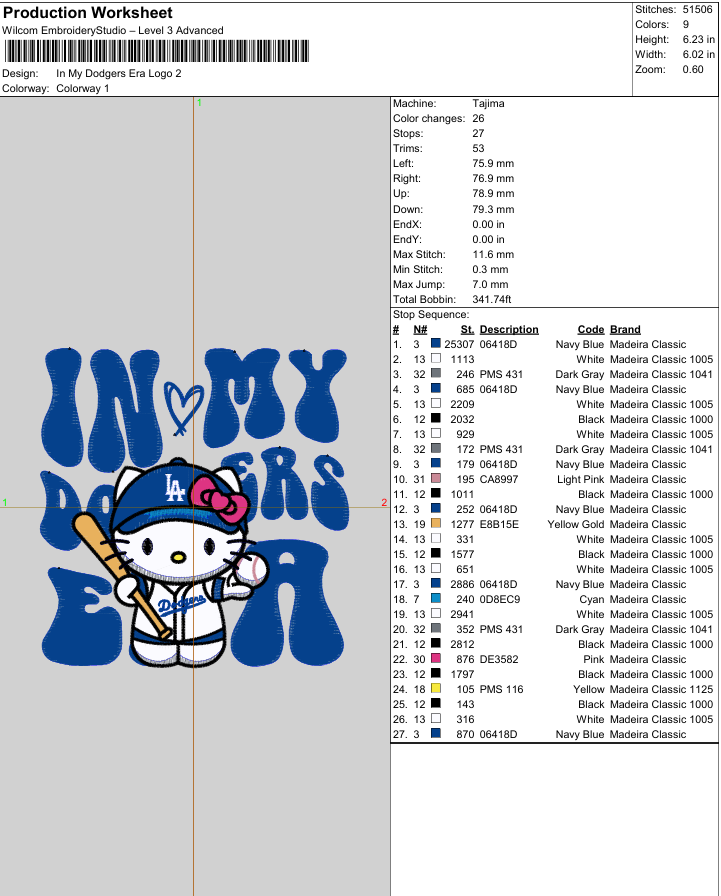Screen dimensions: 721x896
Task: Pick the Pink DE3582 swatch in stop 22
Action: 436,659
